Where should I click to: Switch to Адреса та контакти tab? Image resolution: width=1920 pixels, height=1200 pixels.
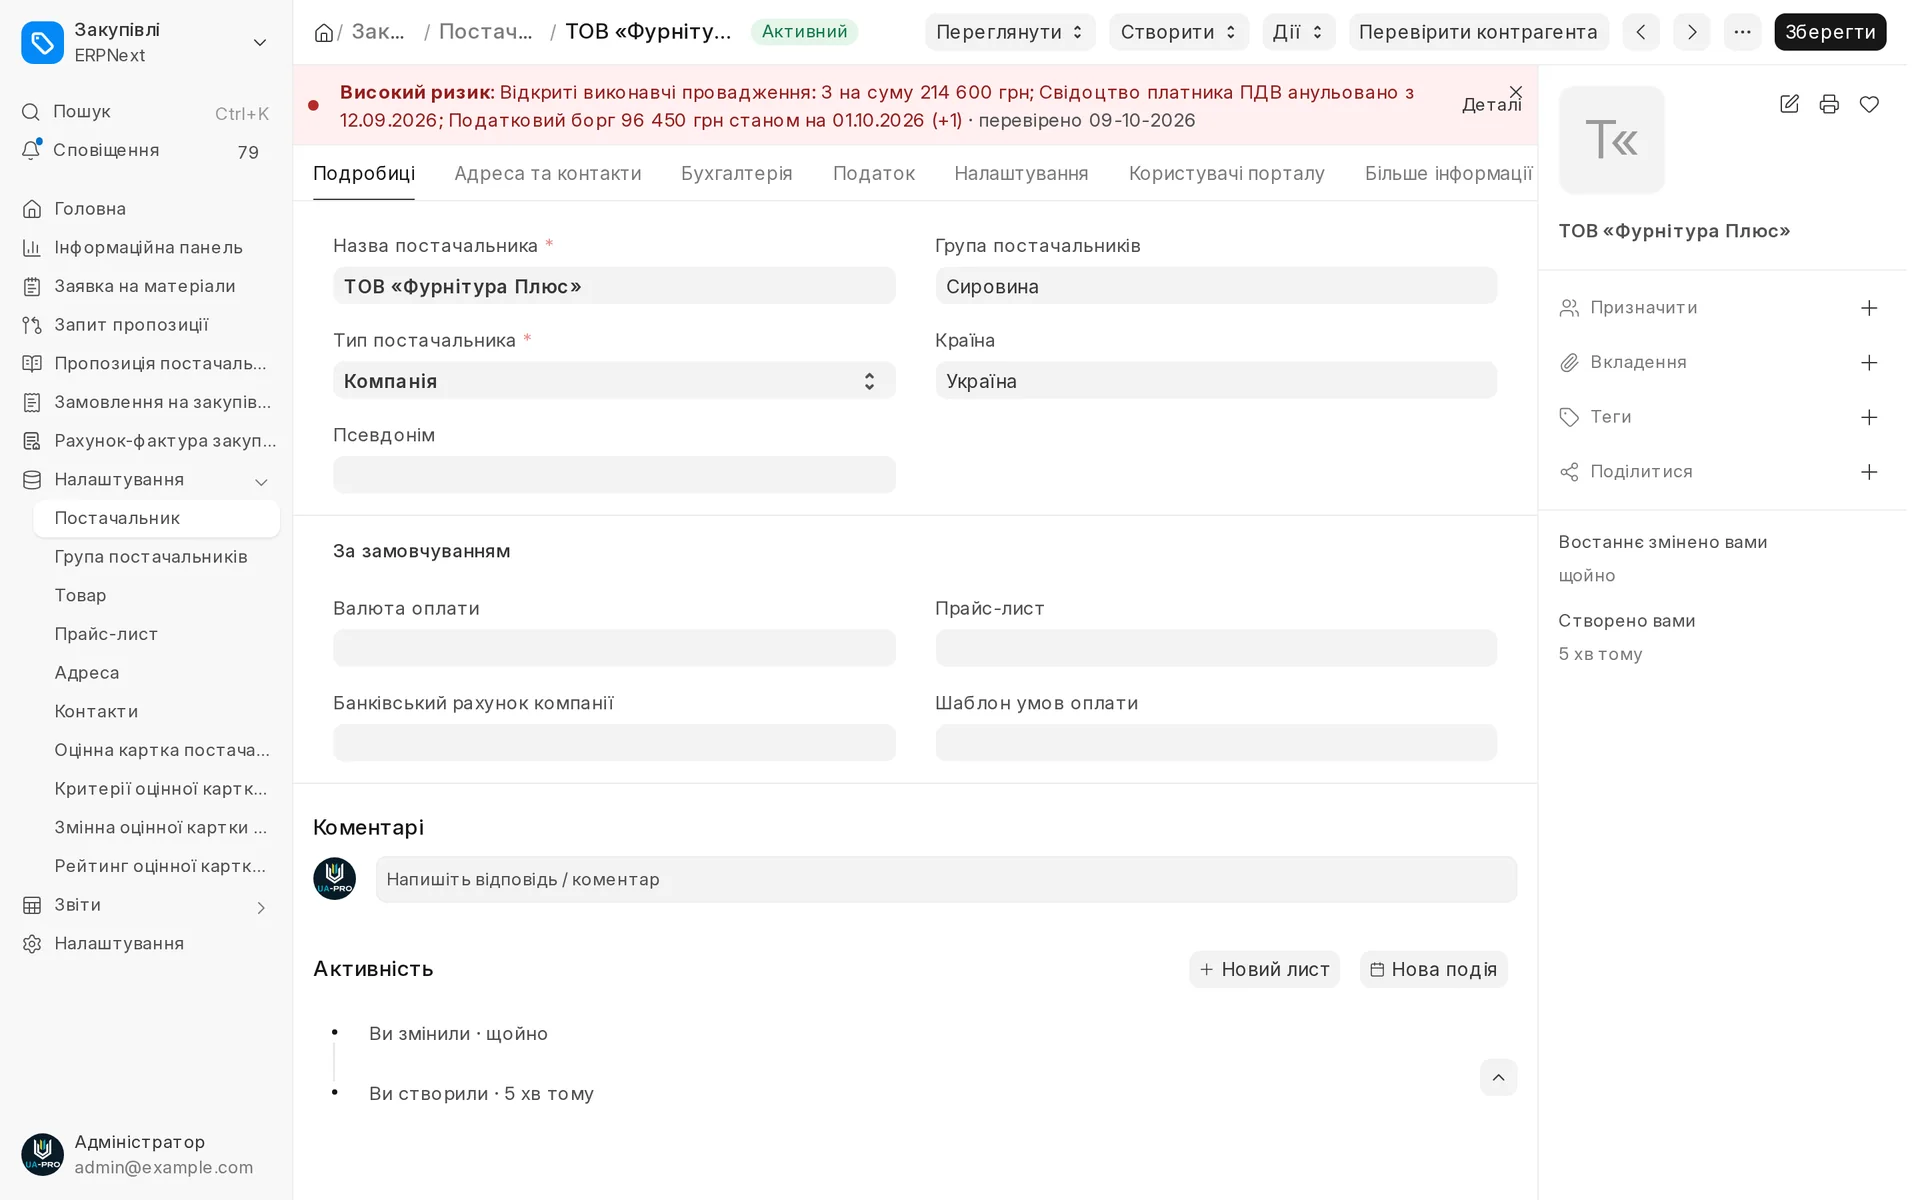pos(548,173)
